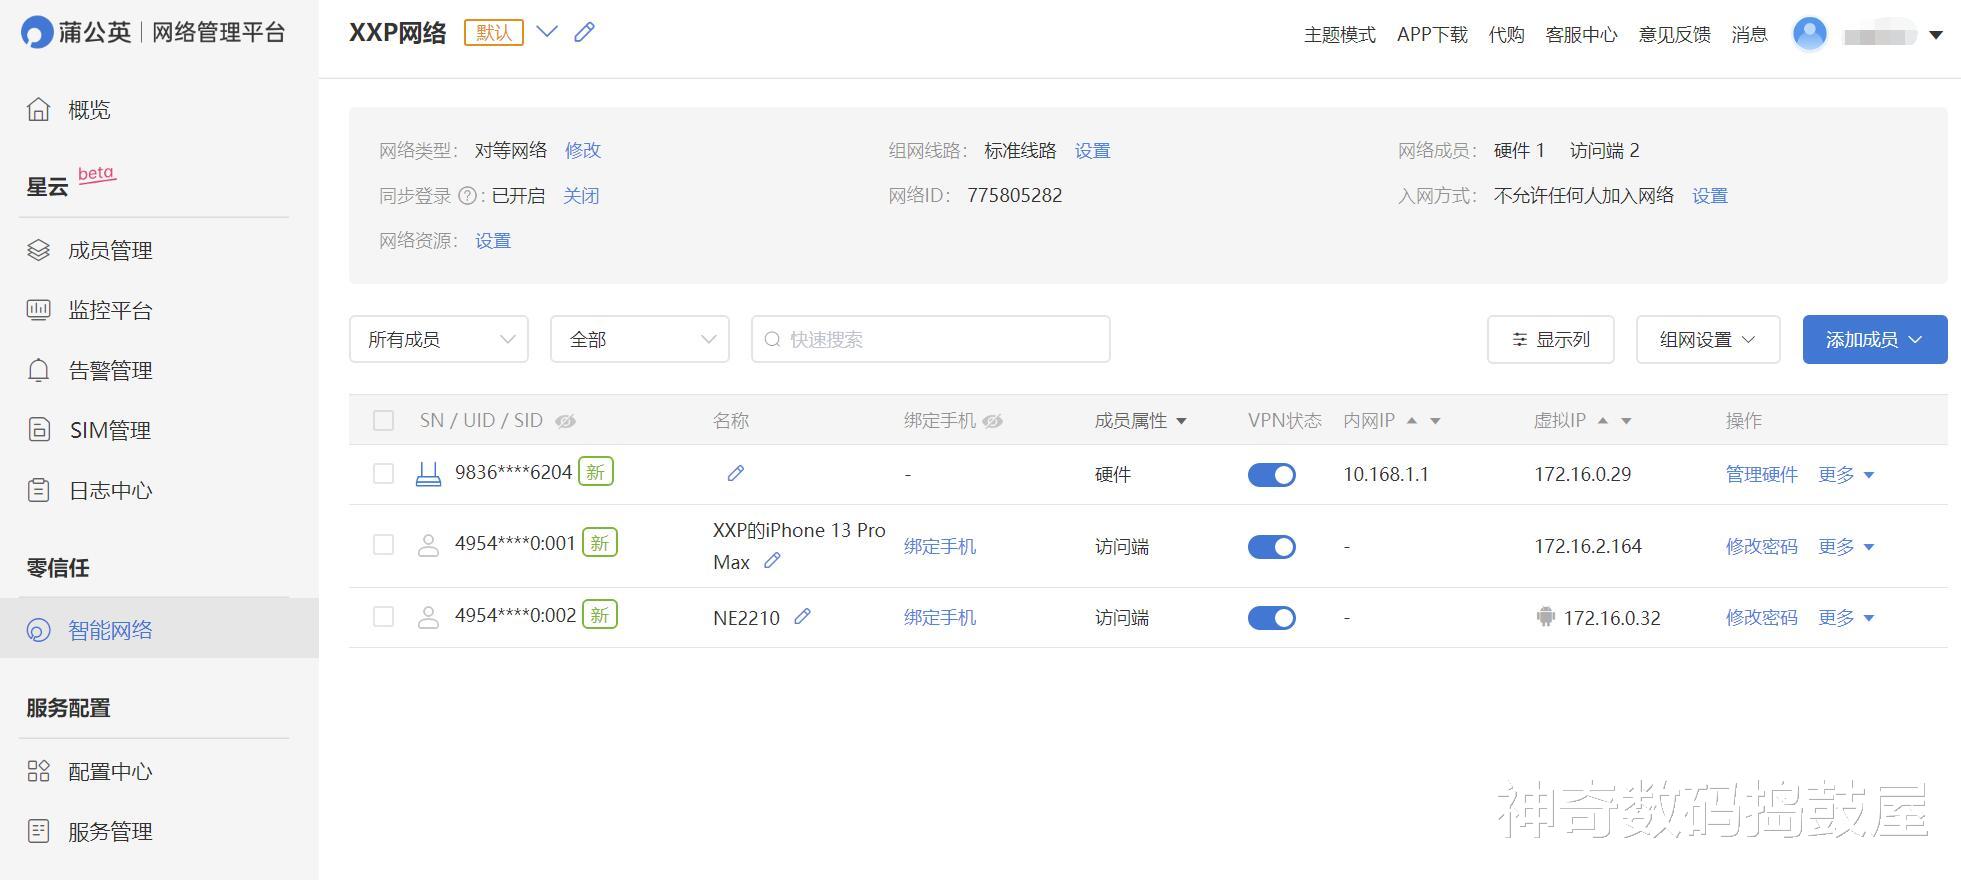1961x880 pixels.
Task: Expand the network switcher chevron beside 默认
Action: tap(547, 31)
